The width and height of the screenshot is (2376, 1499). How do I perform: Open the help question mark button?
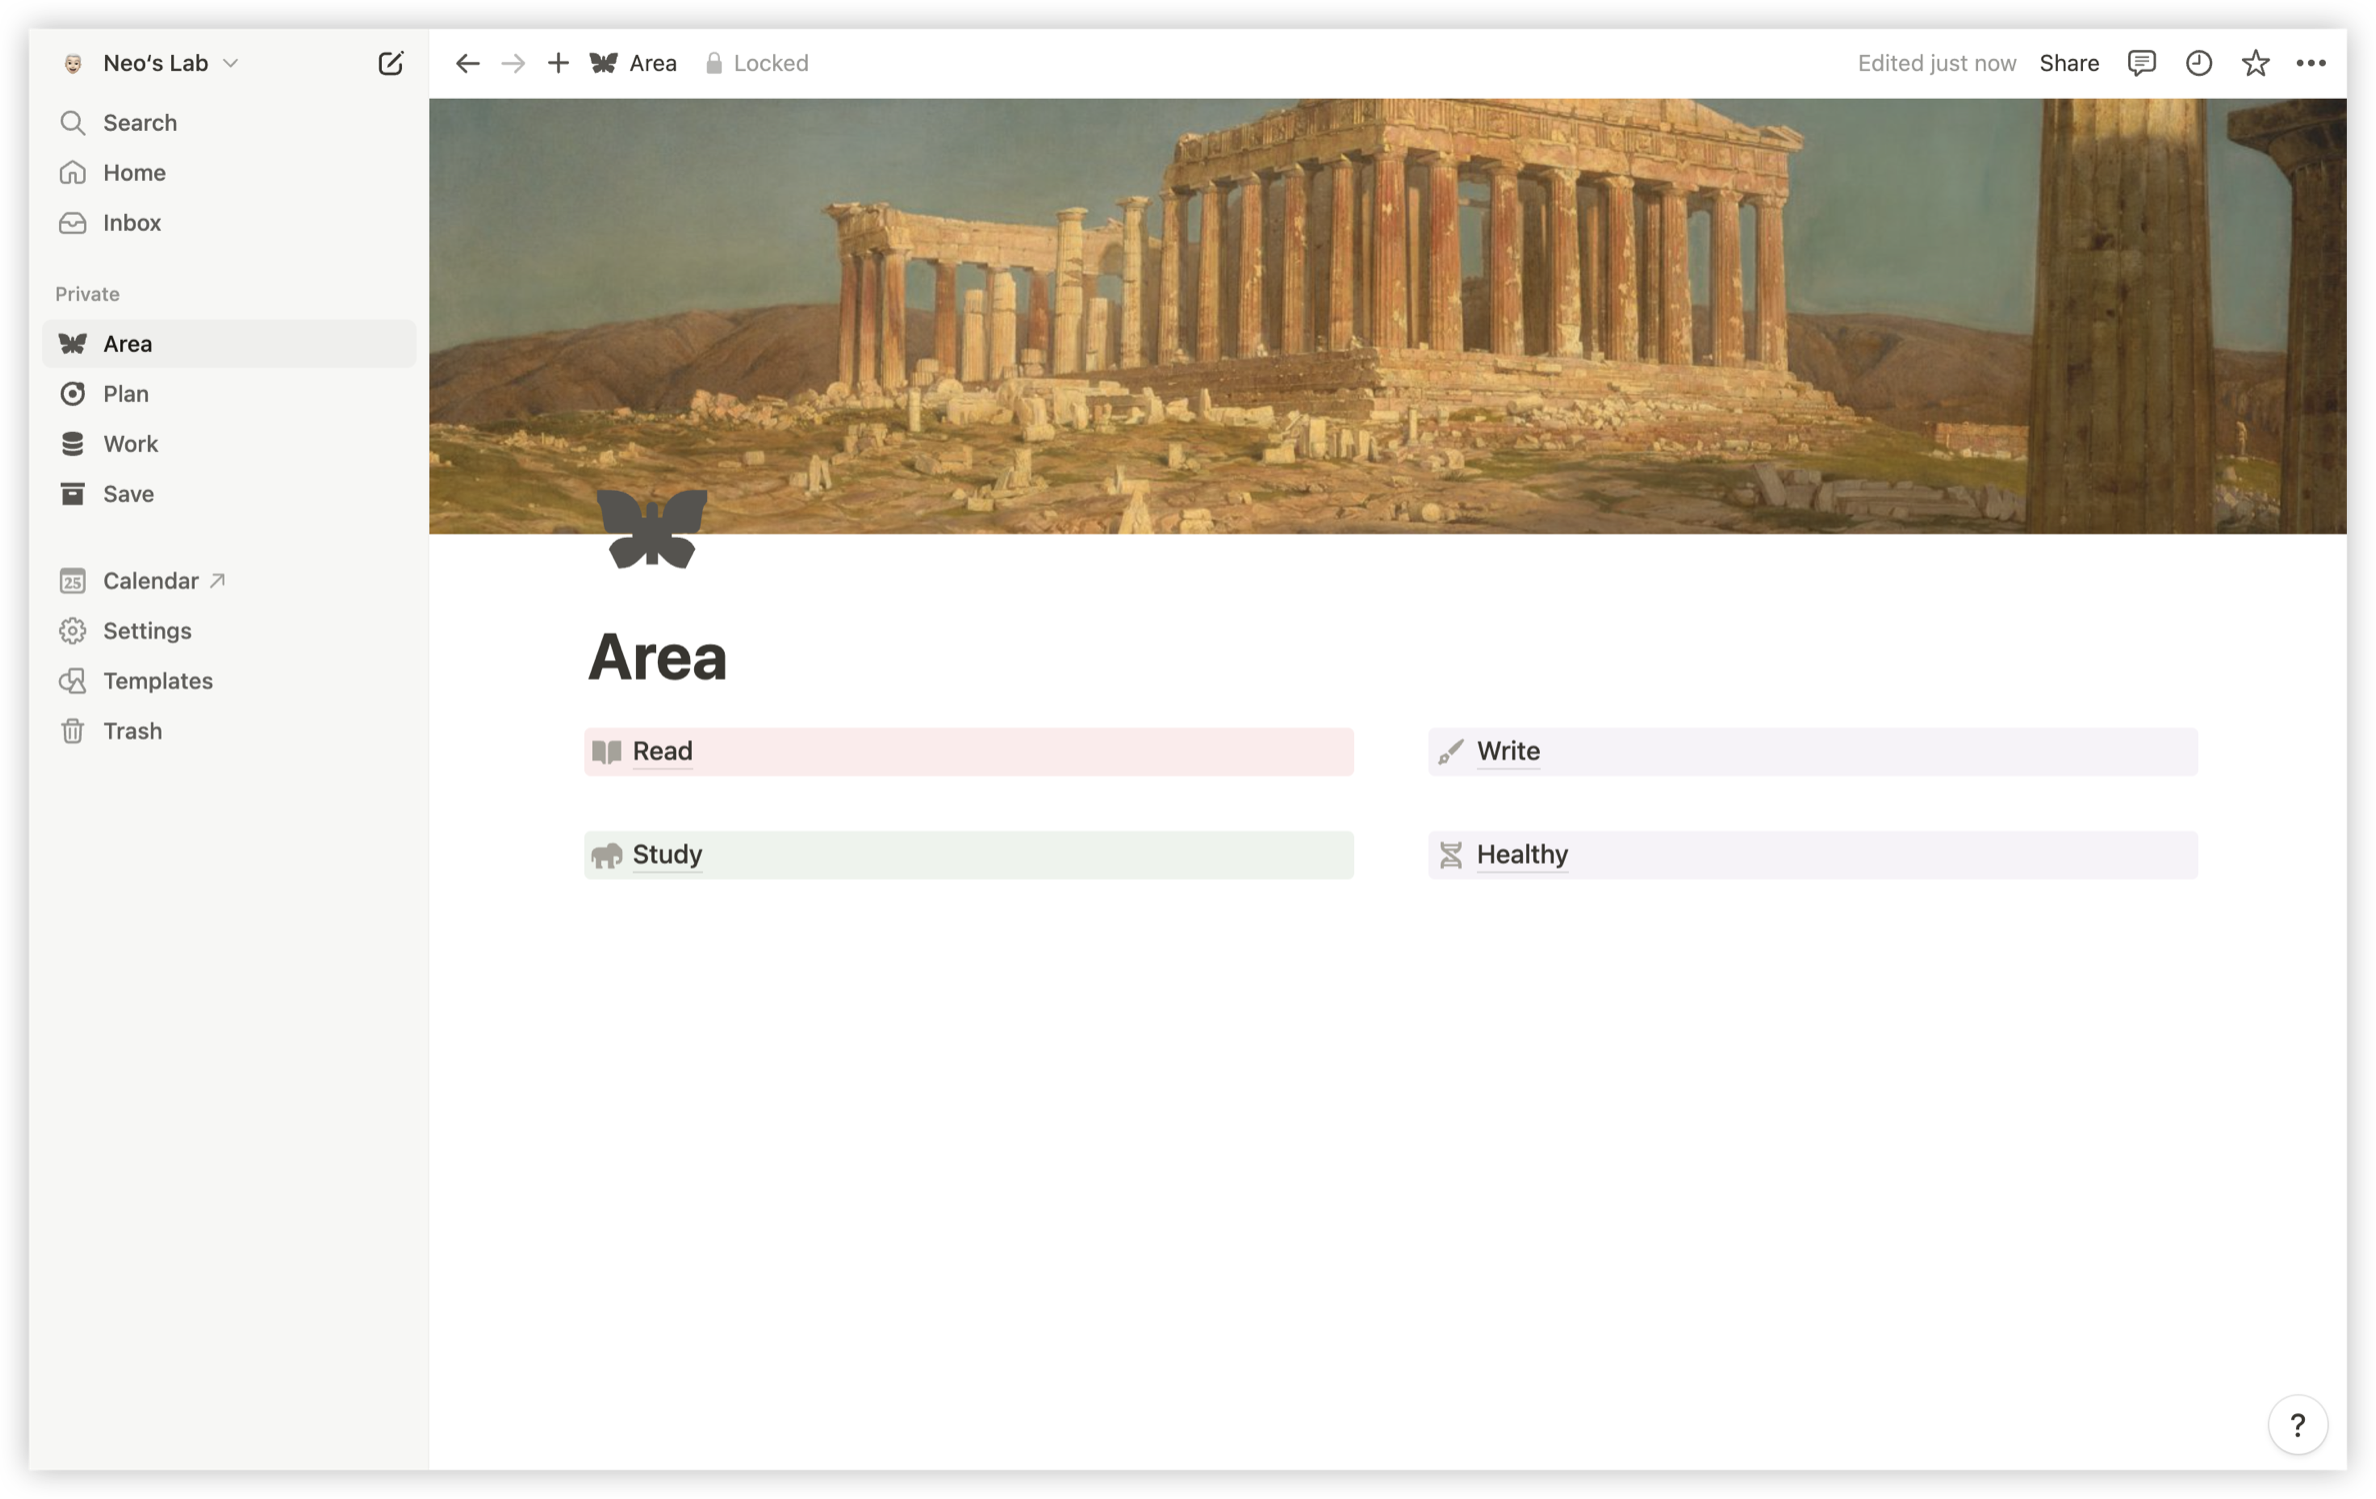click(x=2297, y=1424)
